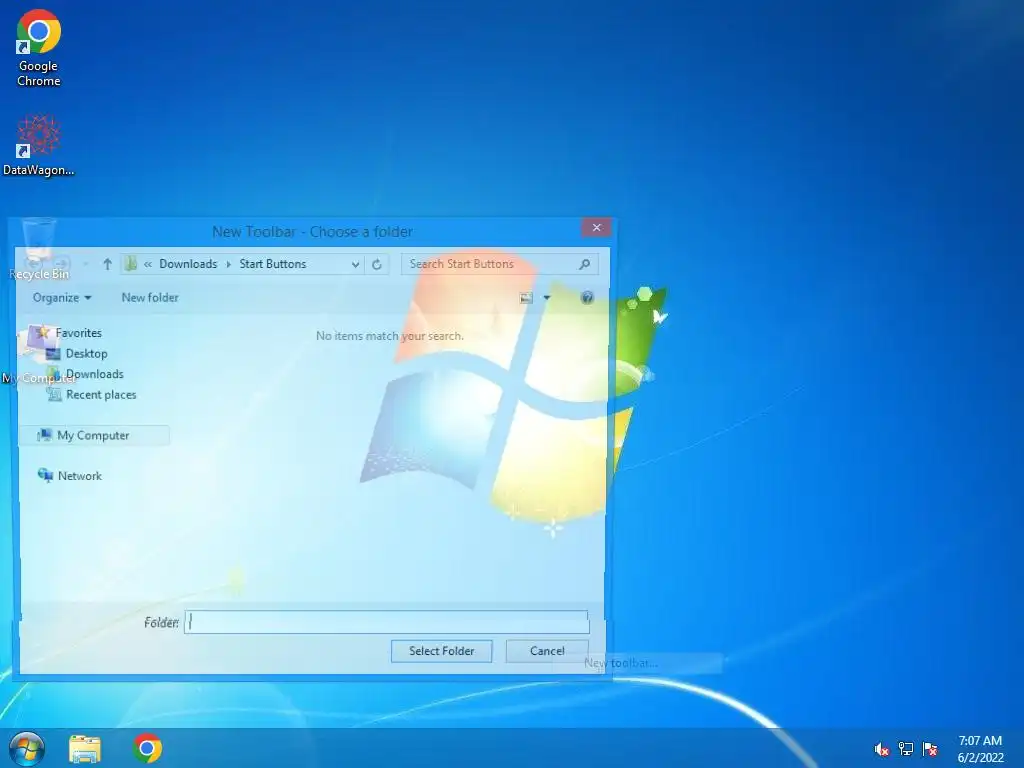Launch Chrome from the taskbar
The width and height of the screenshot is (1024, 768).
pos(148,748)
